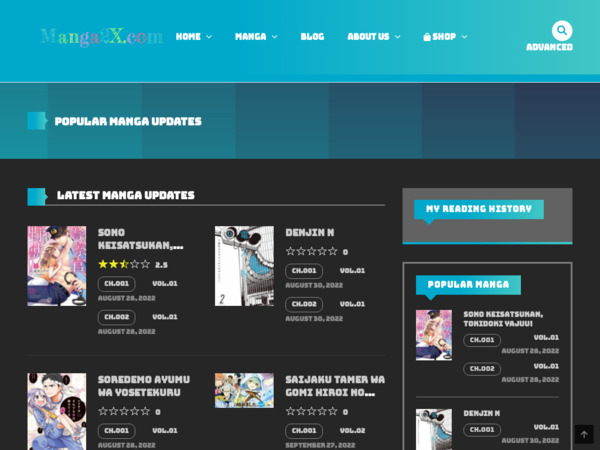Expand the About Us menu chevron

[398, 37]
